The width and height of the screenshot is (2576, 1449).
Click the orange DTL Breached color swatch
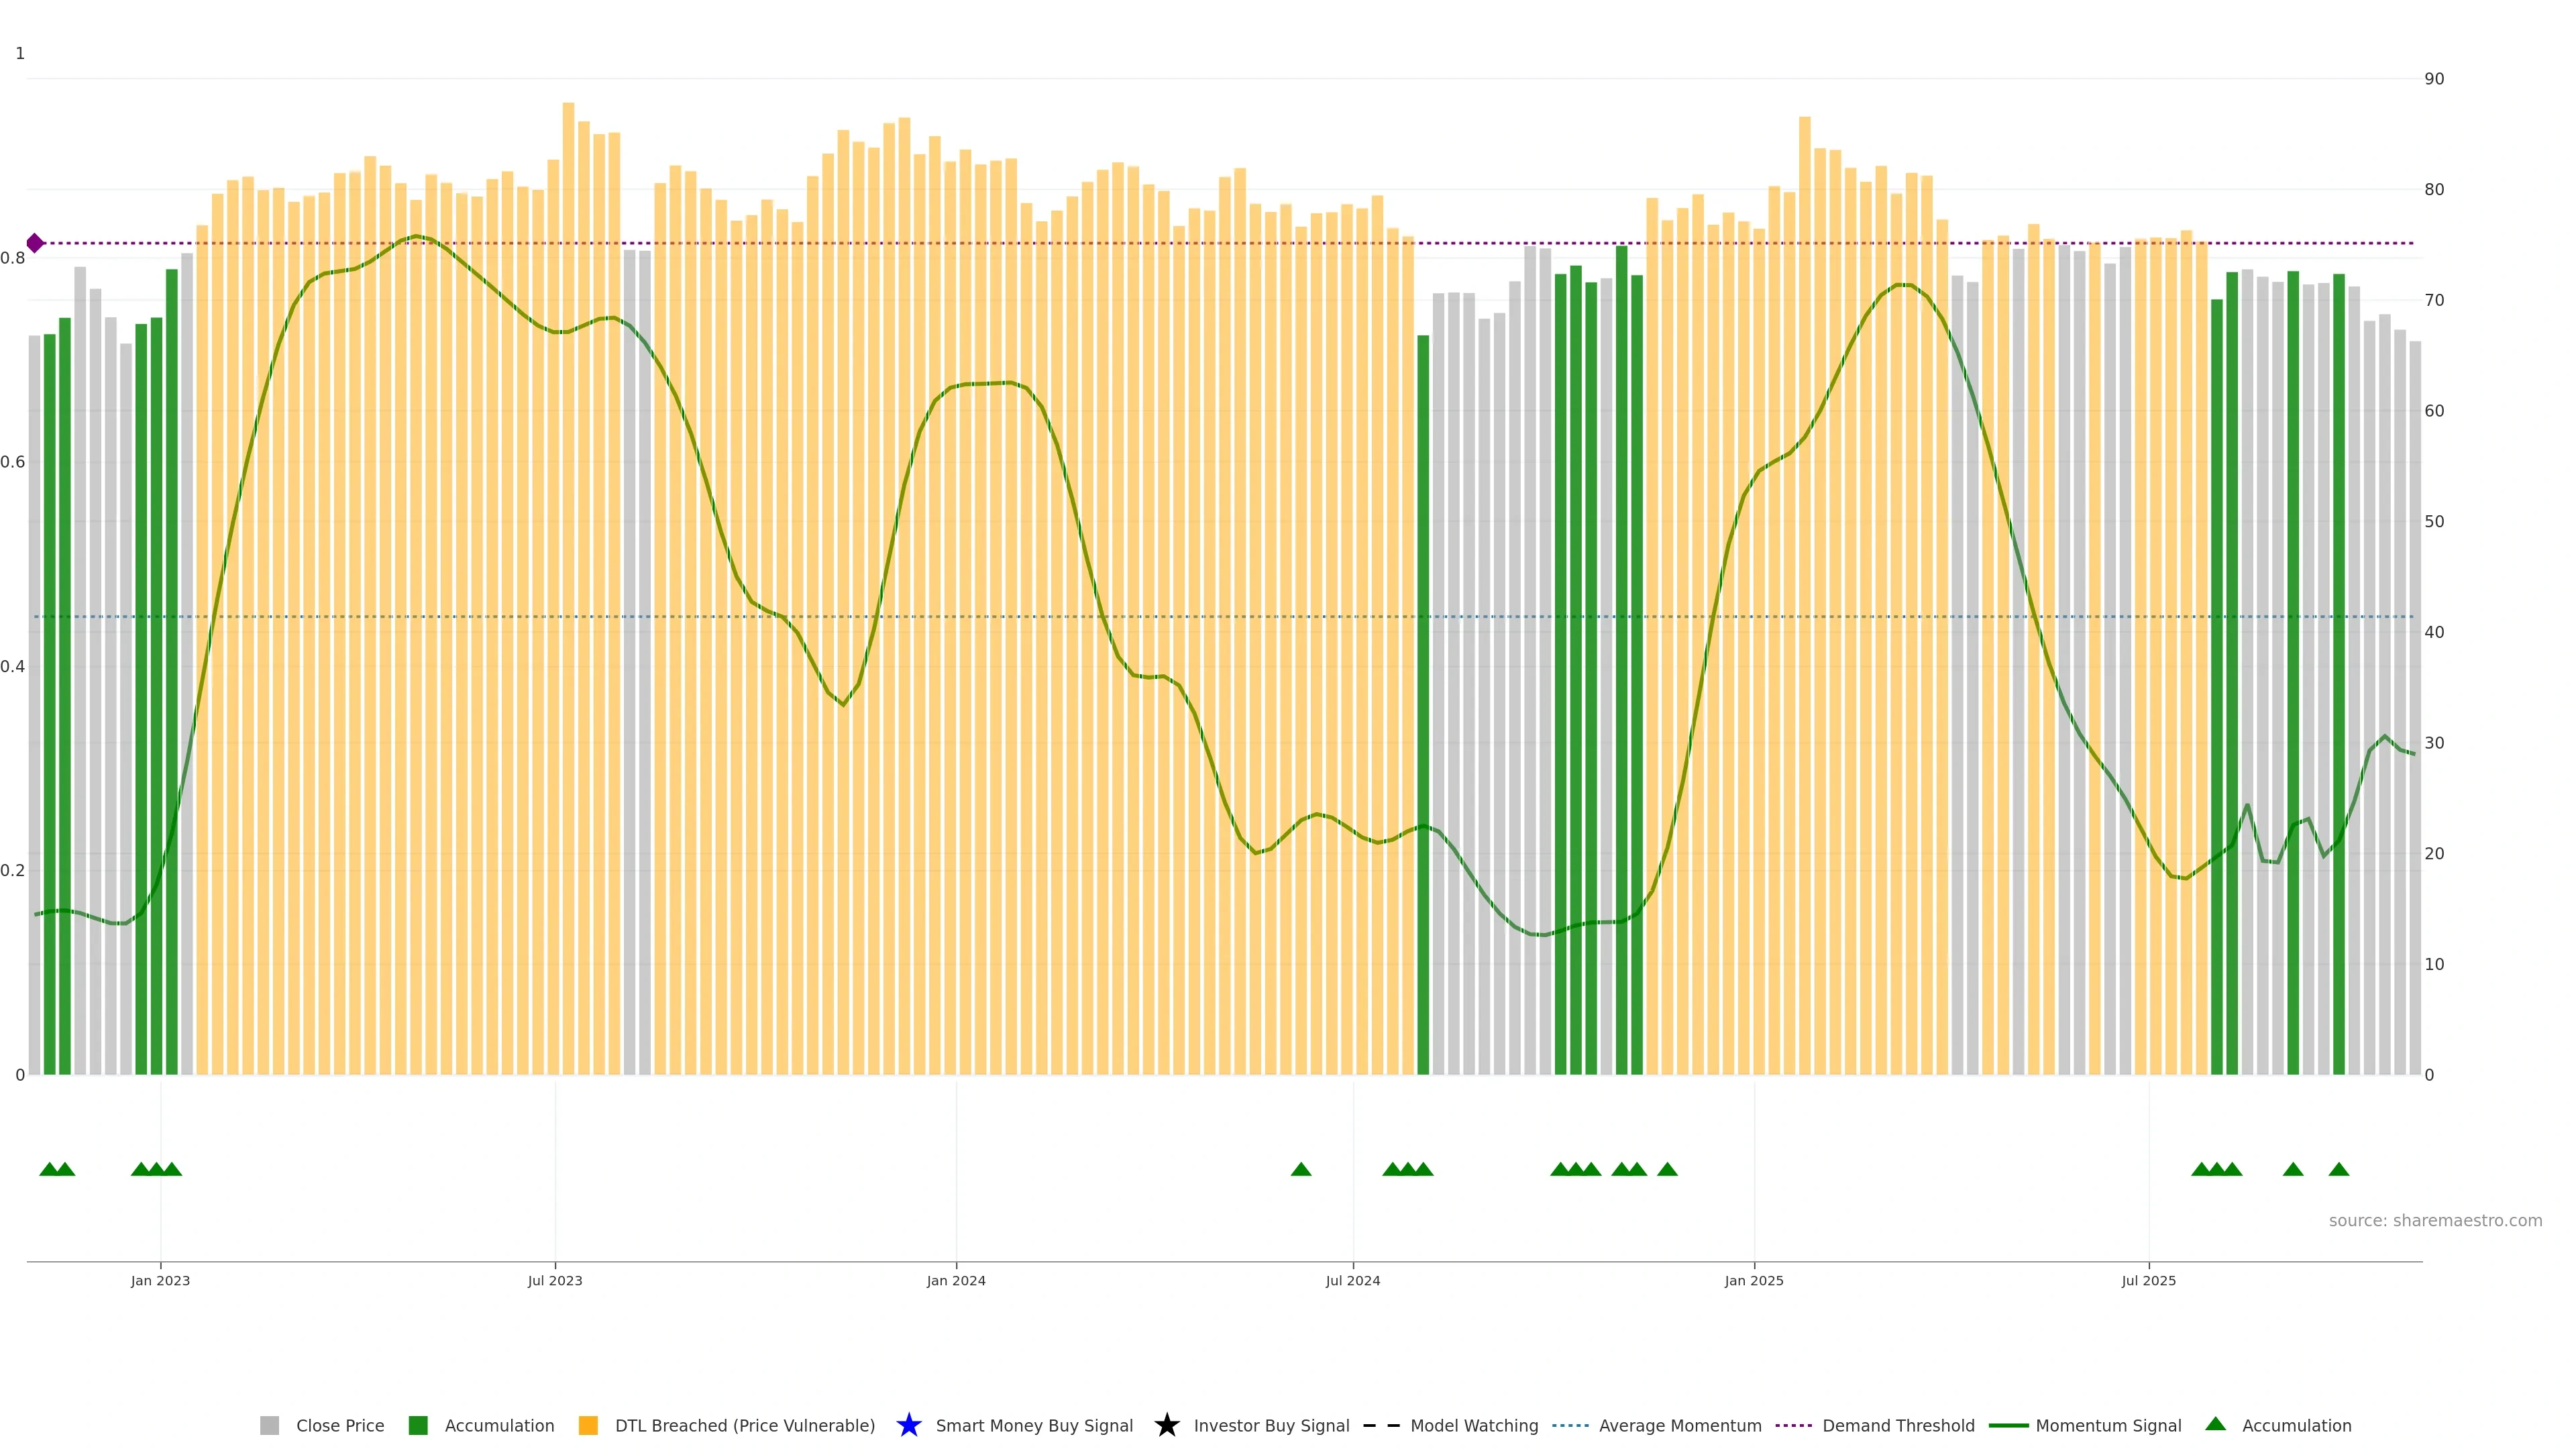588,1426
